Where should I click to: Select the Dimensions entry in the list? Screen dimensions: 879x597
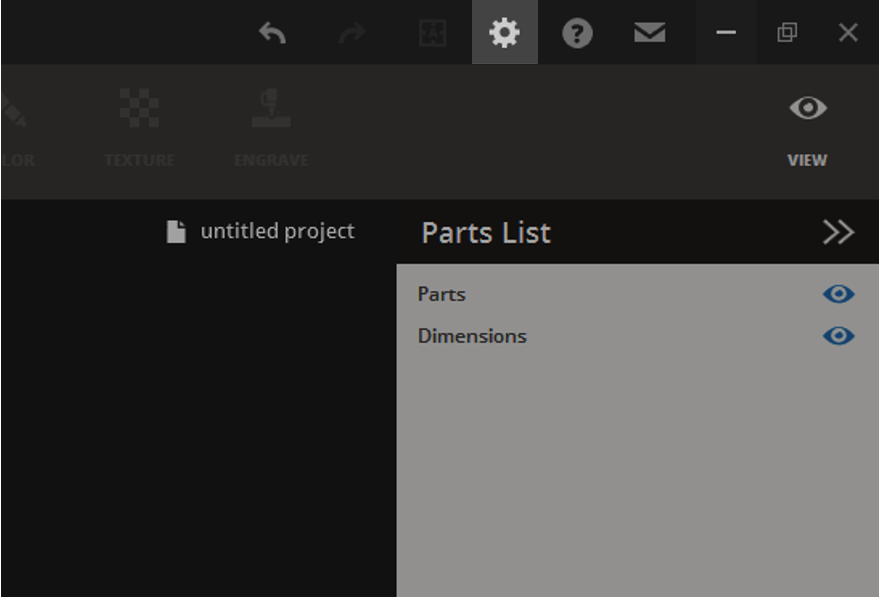[471, 335]
